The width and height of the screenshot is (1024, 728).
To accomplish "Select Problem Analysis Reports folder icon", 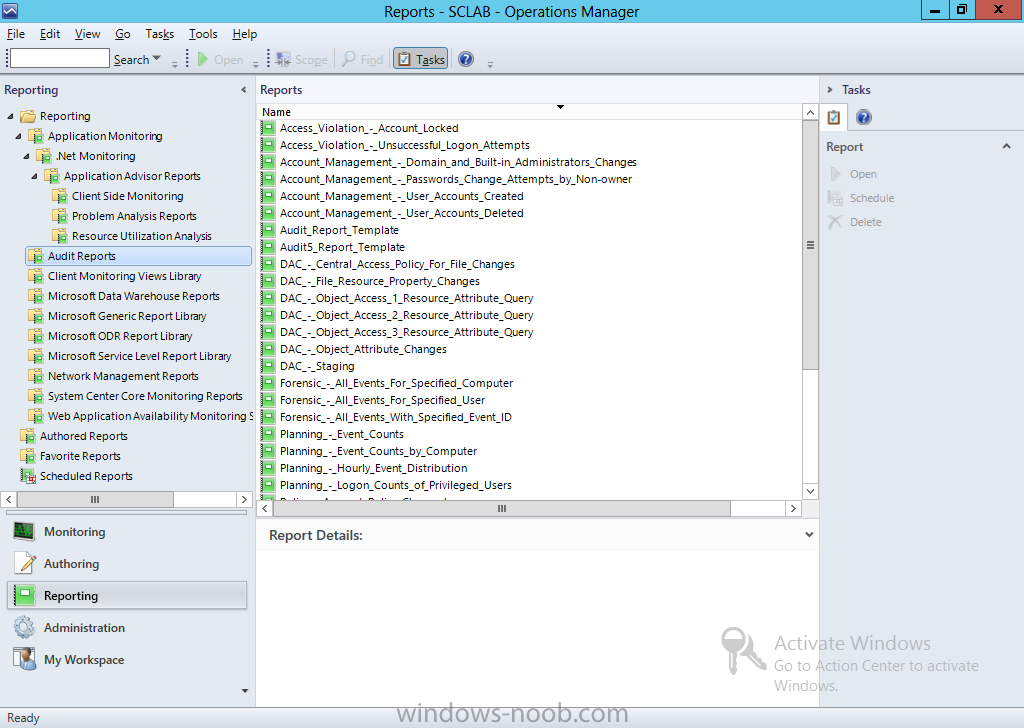I will tap(60, 216).
